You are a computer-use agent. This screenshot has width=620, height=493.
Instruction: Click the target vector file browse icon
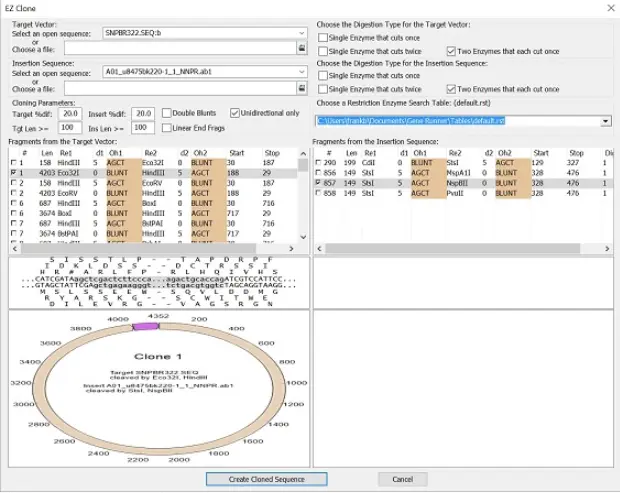point(301,47)
